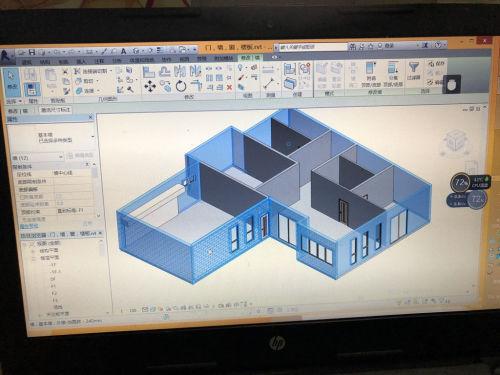Expand the Views tree root in Project Browser
Viewport: 500px width, 375px height.
tap(25, 244)
